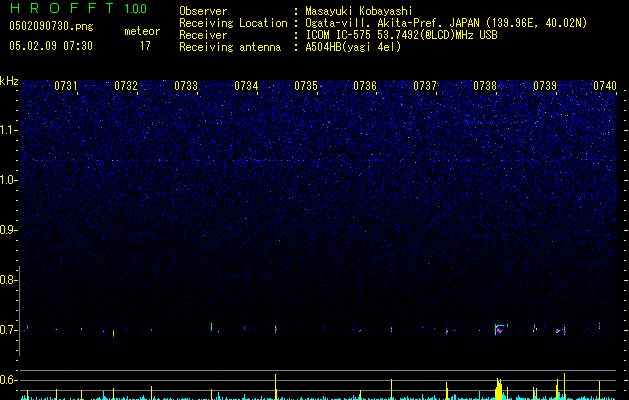Image resolution: width=629 pixels, height=400 pixels.
Task: Click the 0.6 label beside power graph
Action: click(9, 380)
